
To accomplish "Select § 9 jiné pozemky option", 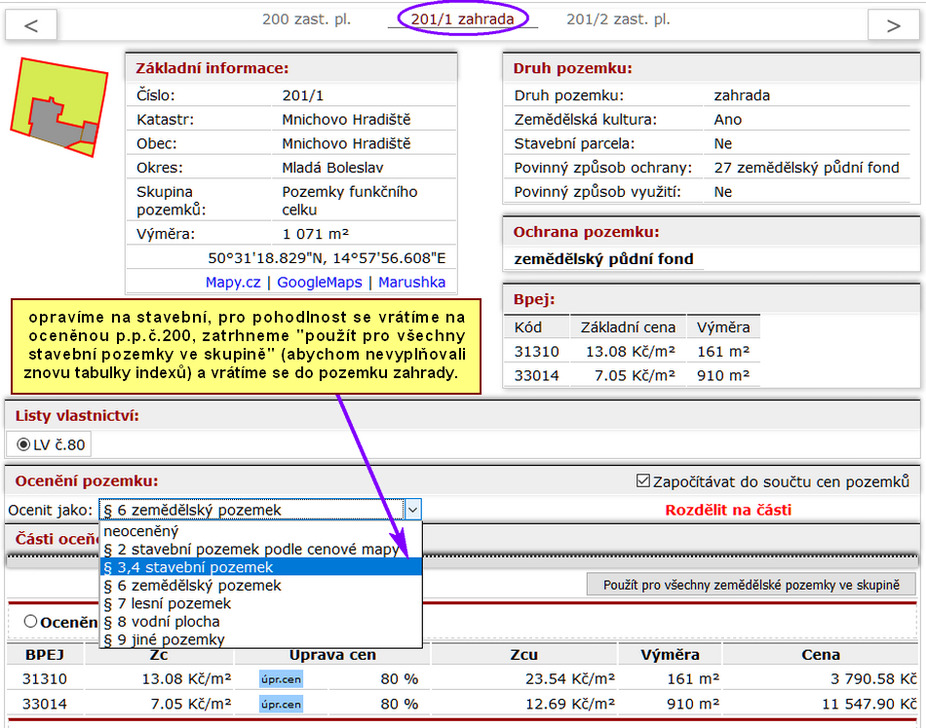I will 261,639.
